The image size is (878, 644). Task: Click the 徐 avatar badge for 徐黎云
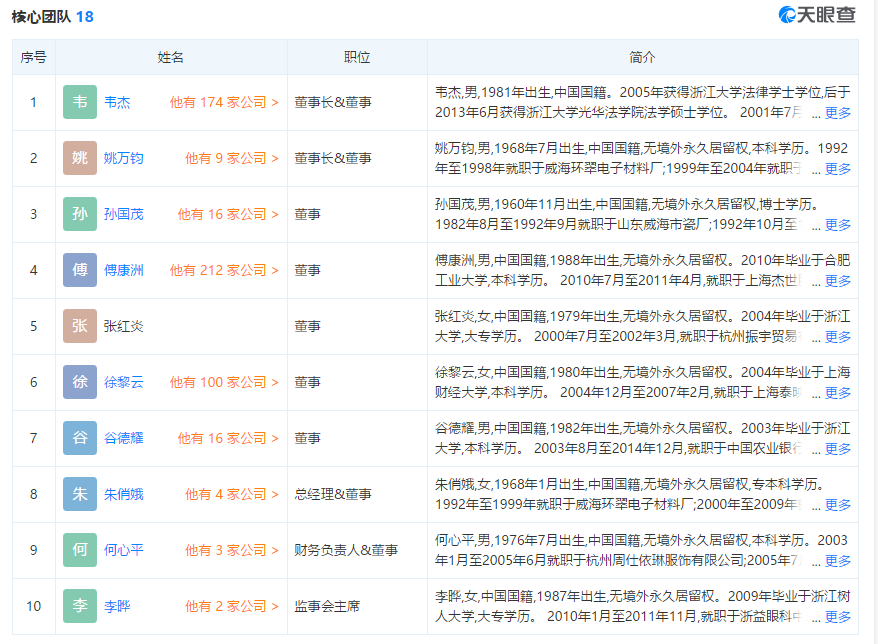pyautogui.click(x=80, y=382)
